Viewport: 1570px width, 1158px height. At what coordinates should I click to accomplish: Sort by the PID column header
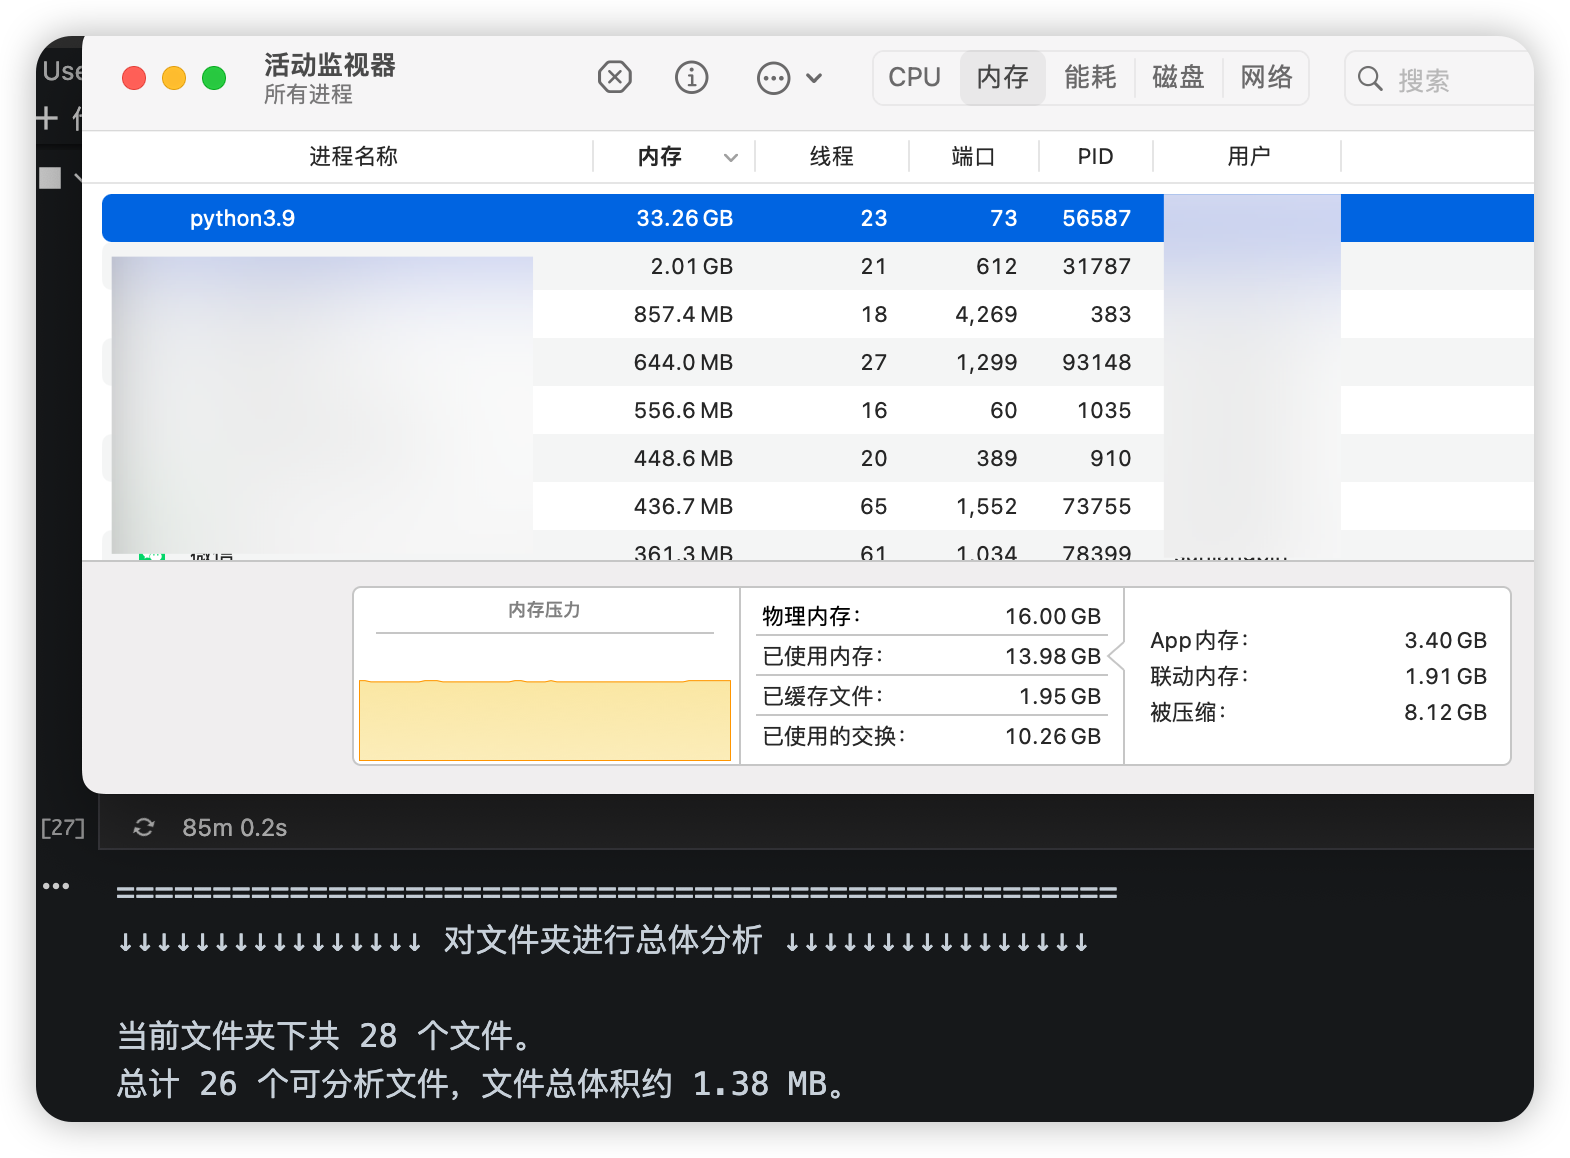[x=1095, y=156]
